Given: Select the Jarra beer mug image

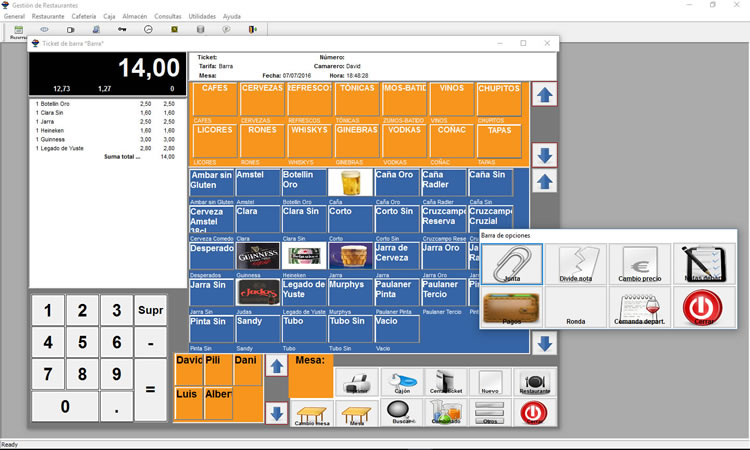Looking at the screenshot, I should click(351, 256).
